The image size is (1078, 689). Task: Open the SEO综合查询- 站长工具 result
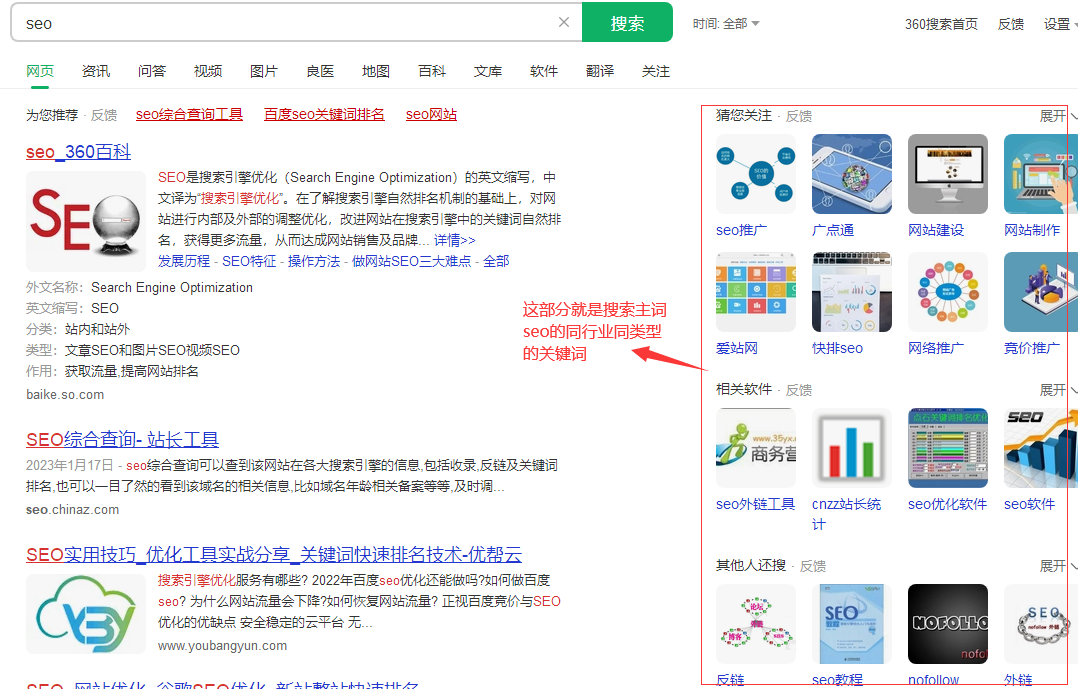pyautogui.click(x=122, y=439)
